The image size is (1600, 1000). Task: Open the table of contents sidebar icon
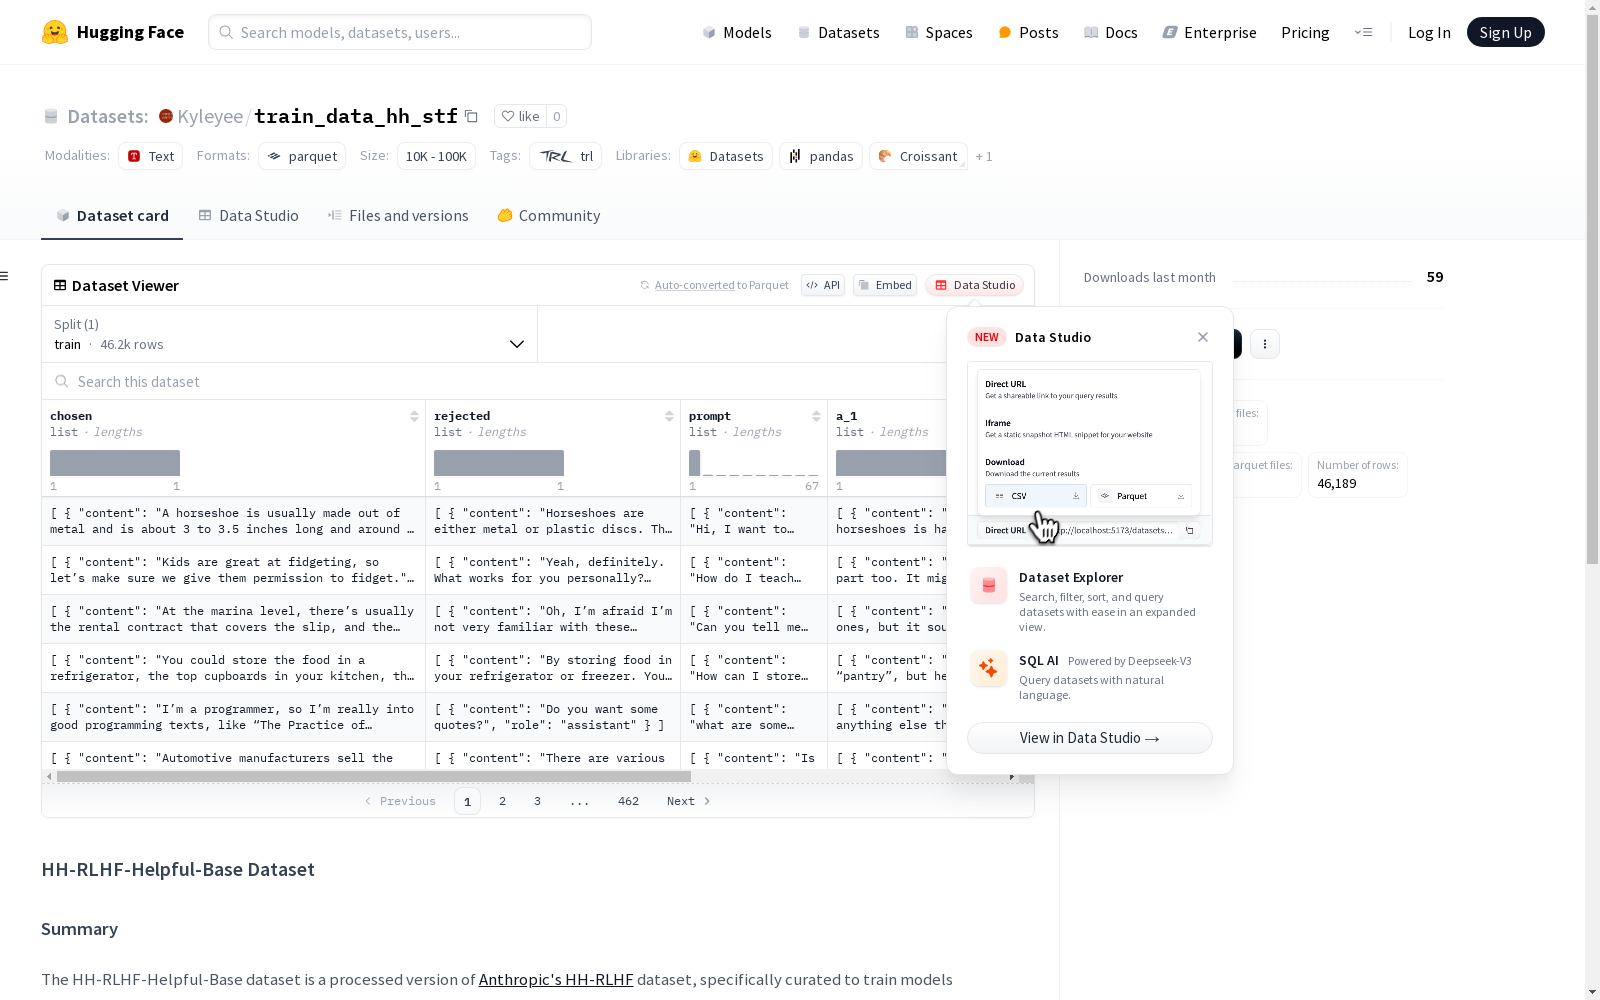tap(5, 276)
